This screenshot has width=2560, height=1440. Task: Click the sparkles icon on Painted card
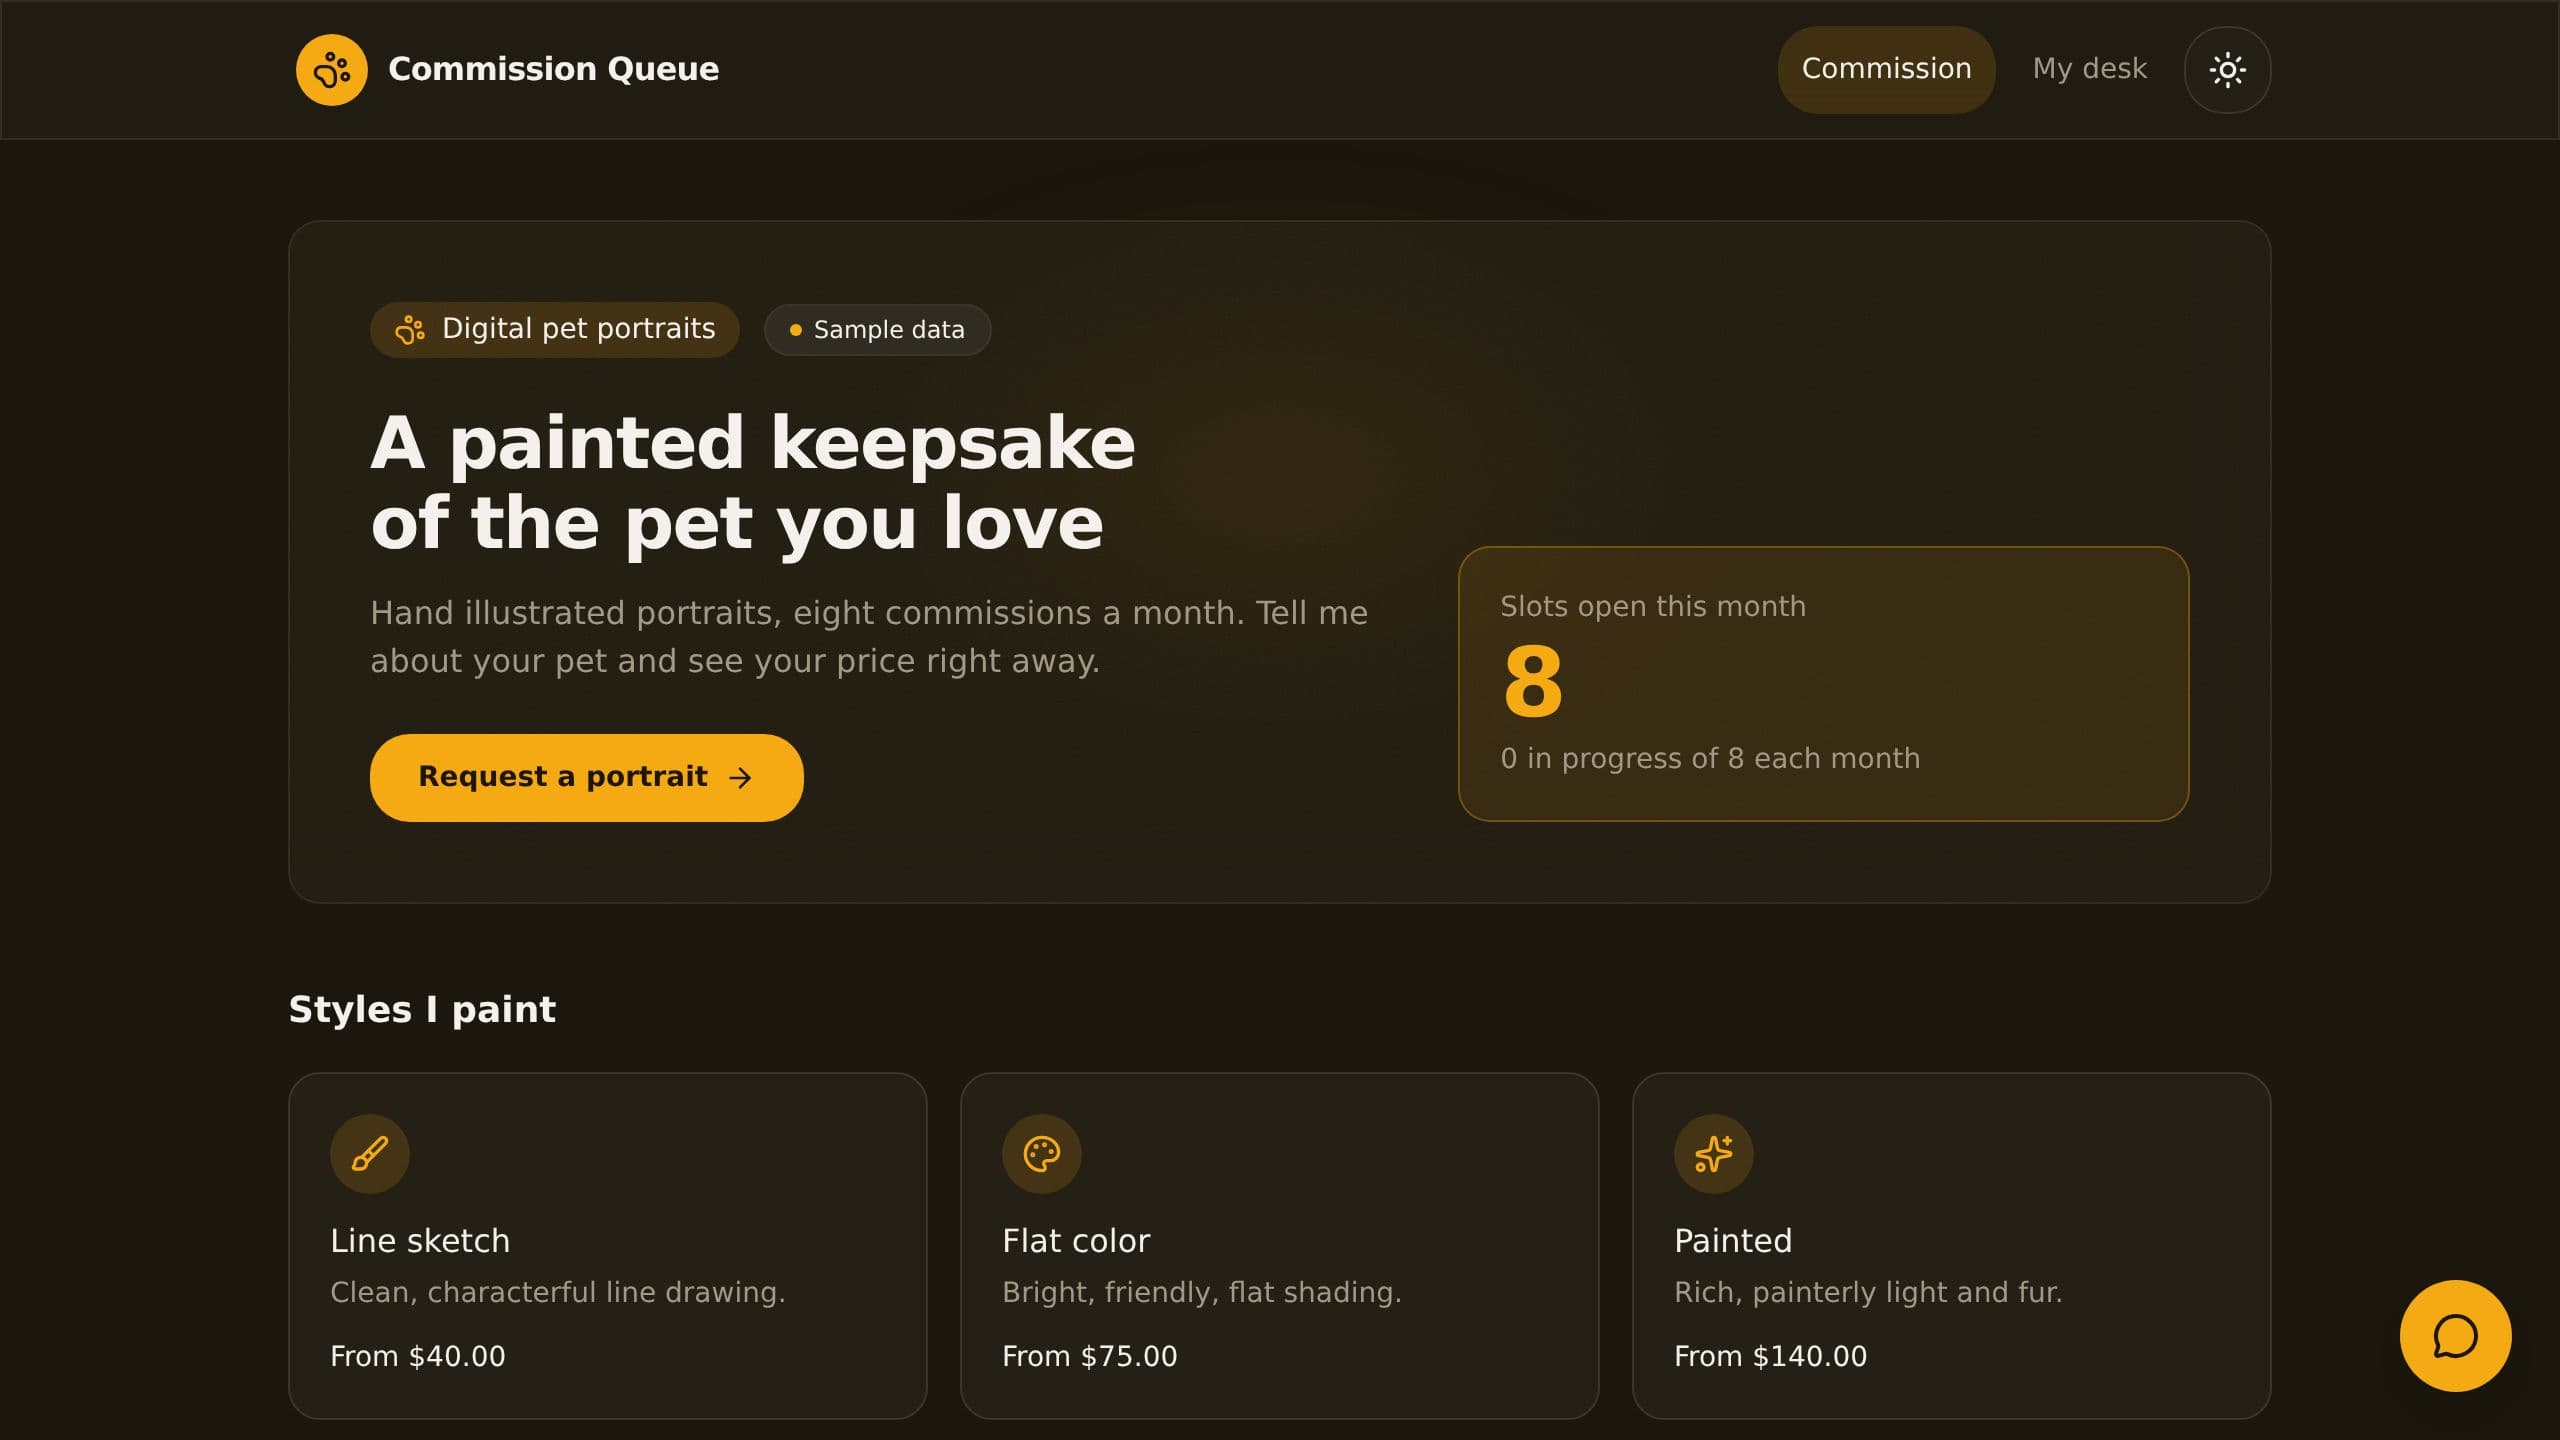coord(1714,1154)
